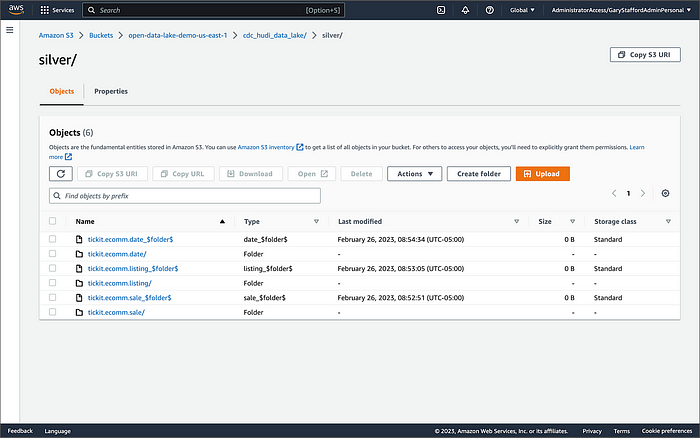The height and width of the screenshot is (438, 700).
Task: Click folder icon of tickit.ecomm.date/
Action: [x=79, y=254]
